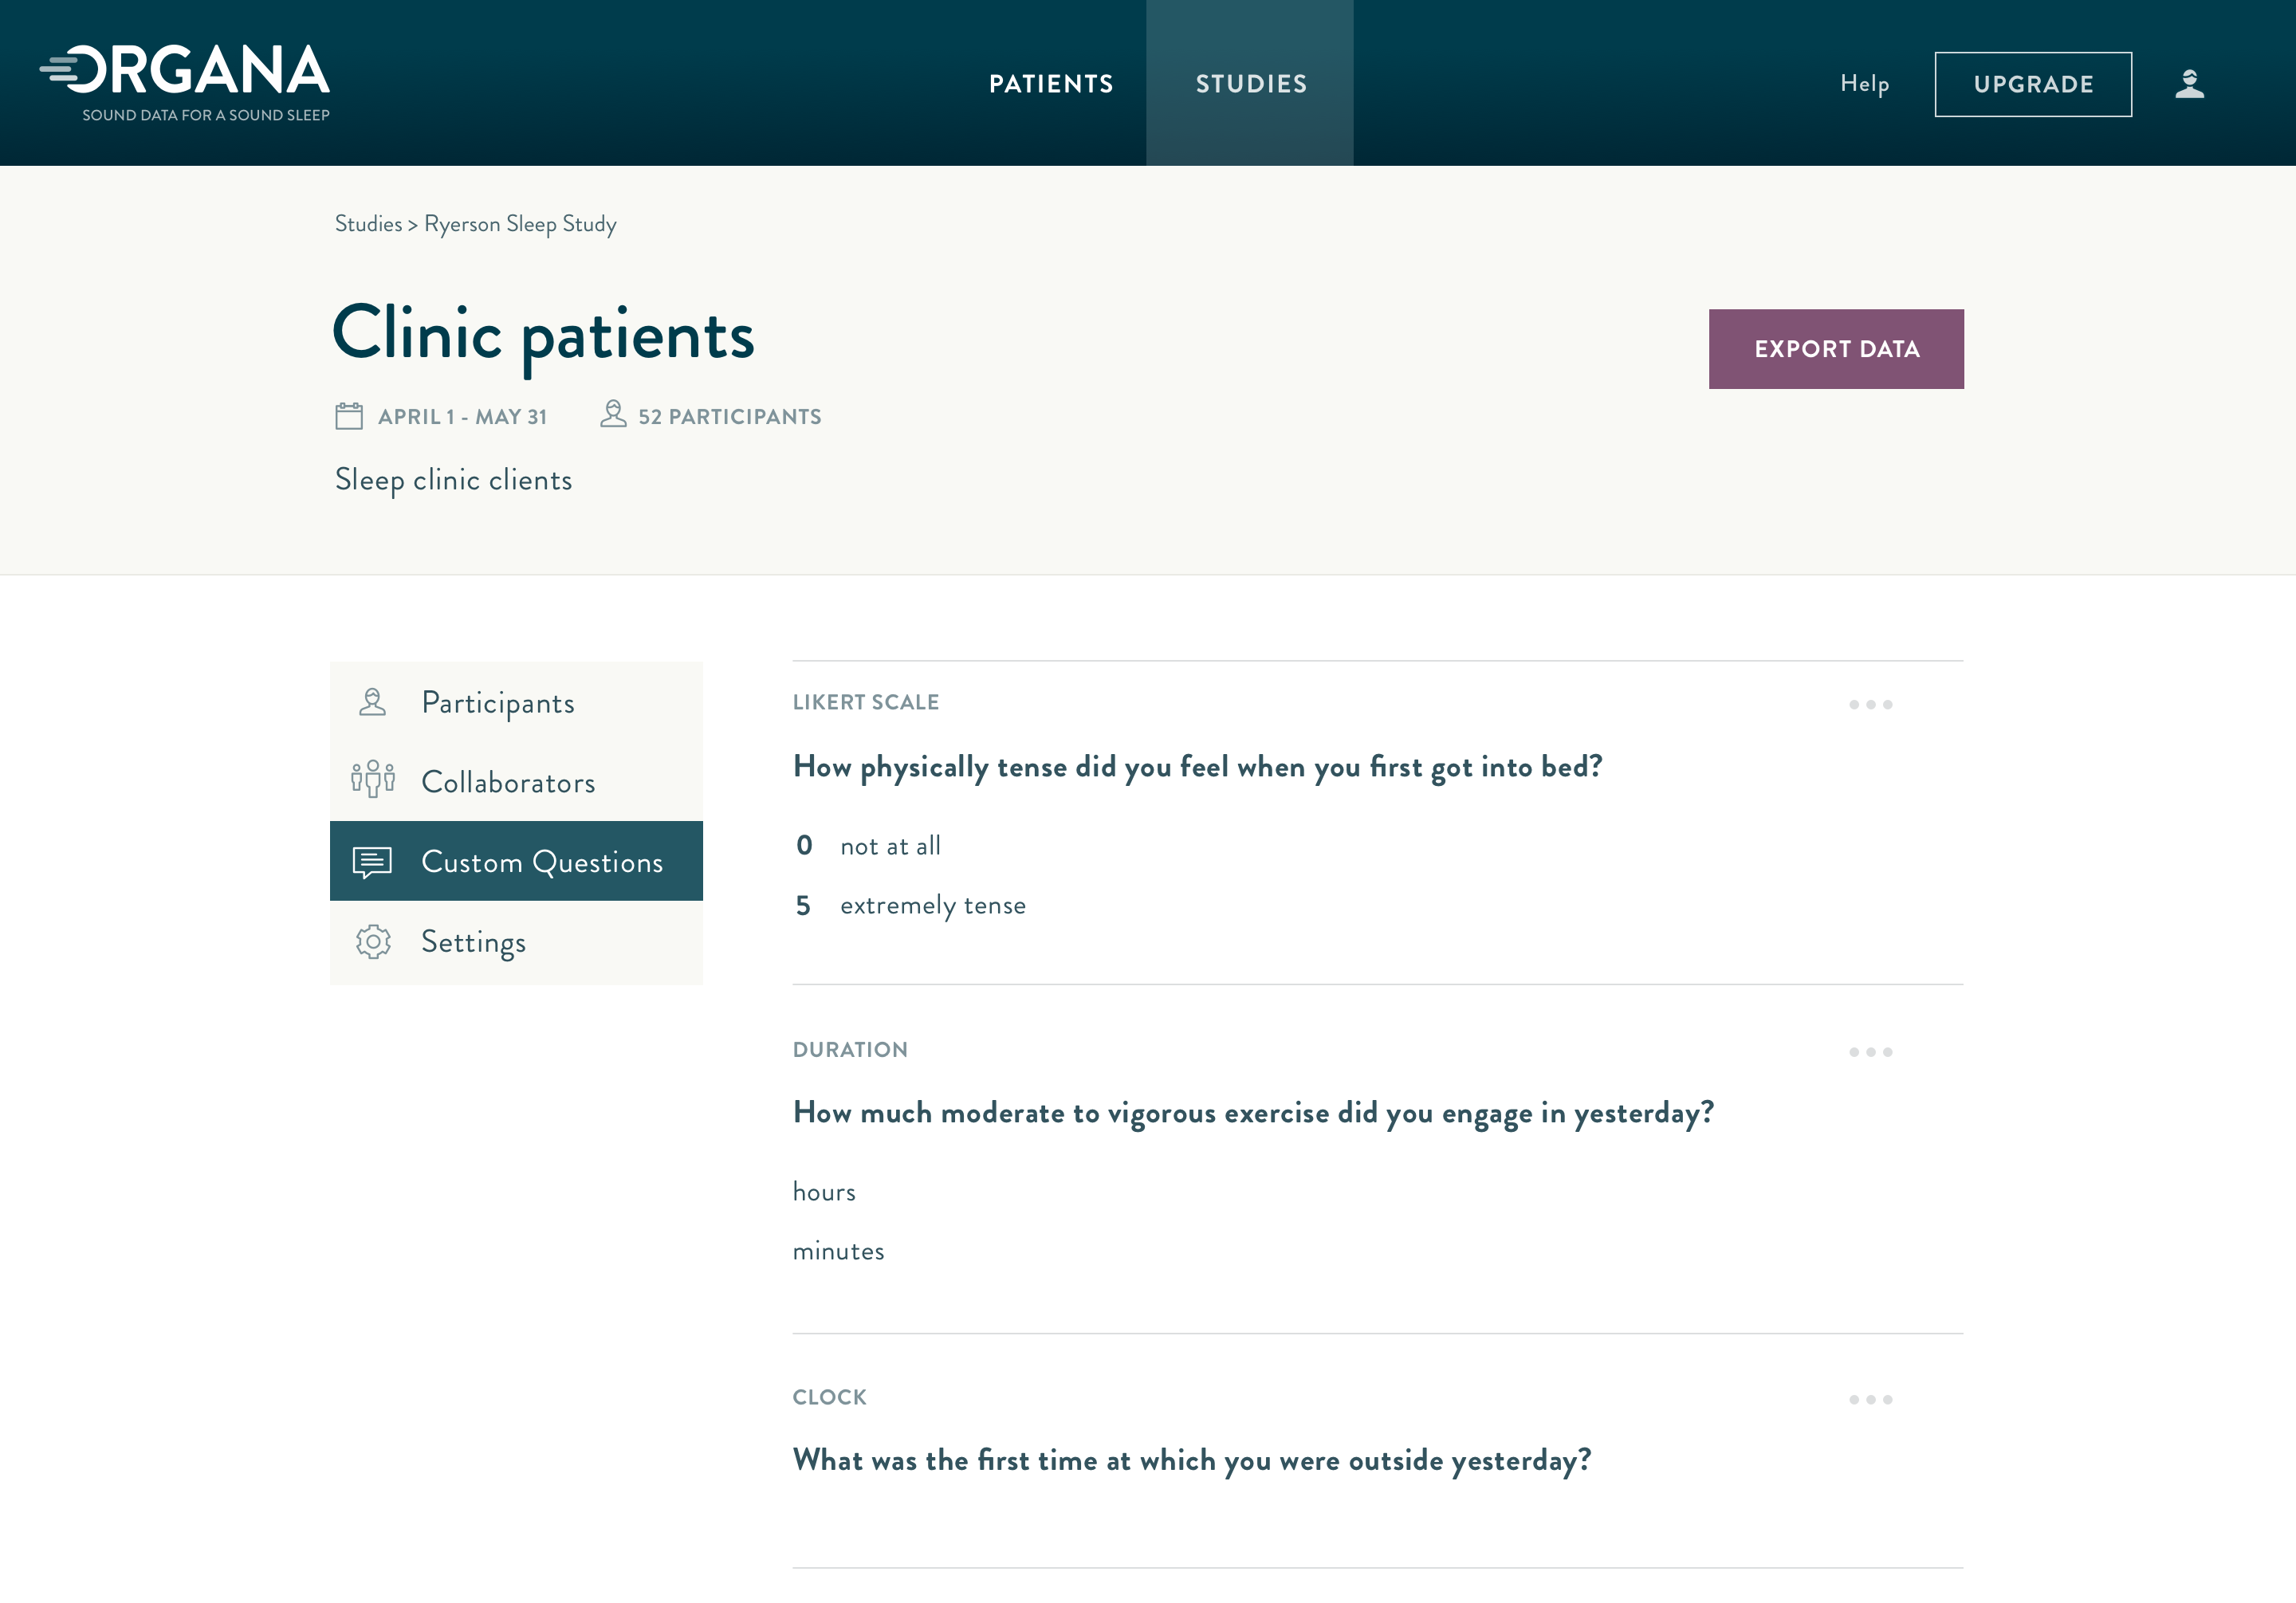Select the hours input field
The image size is (2296, 1603).
[x=824, y=1191]
